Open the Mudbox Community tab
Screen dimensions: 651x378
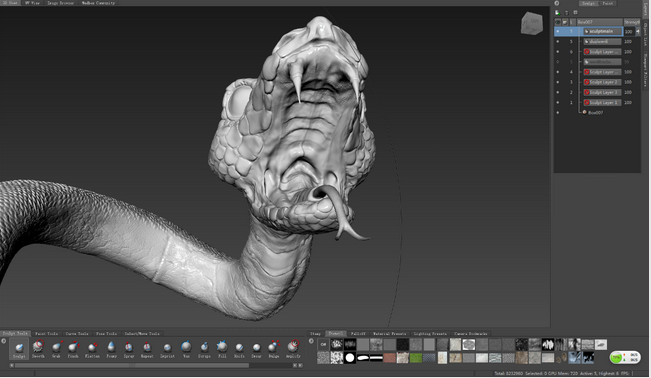coord(98,3)
